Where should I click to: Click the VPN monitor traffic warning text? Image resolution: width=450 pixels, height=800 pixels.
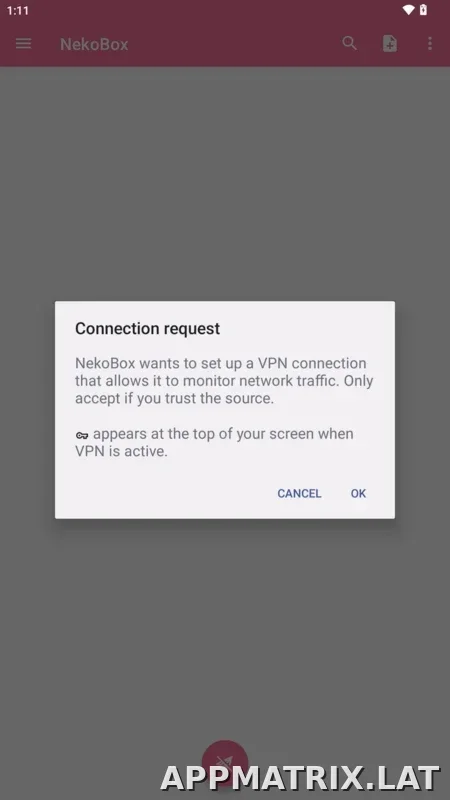coord(224,381)
